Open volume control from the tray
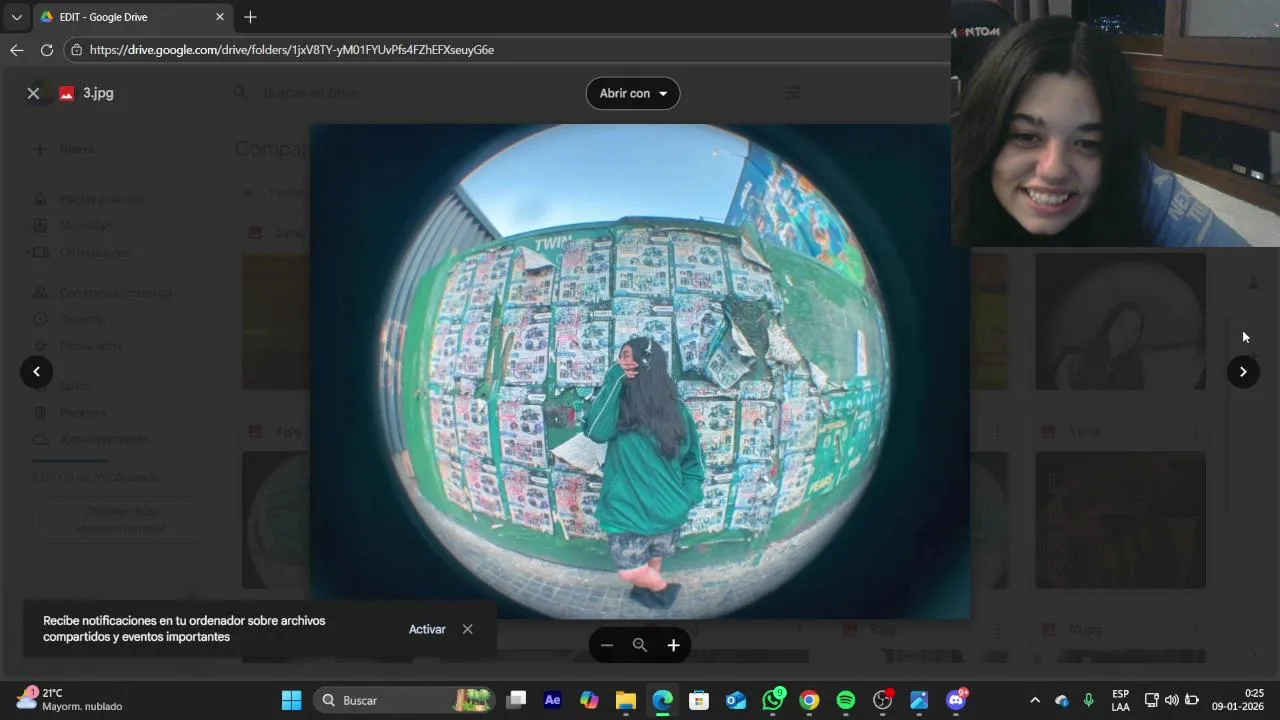The width and height of the screenshot is (1280, 720). 1172,700
